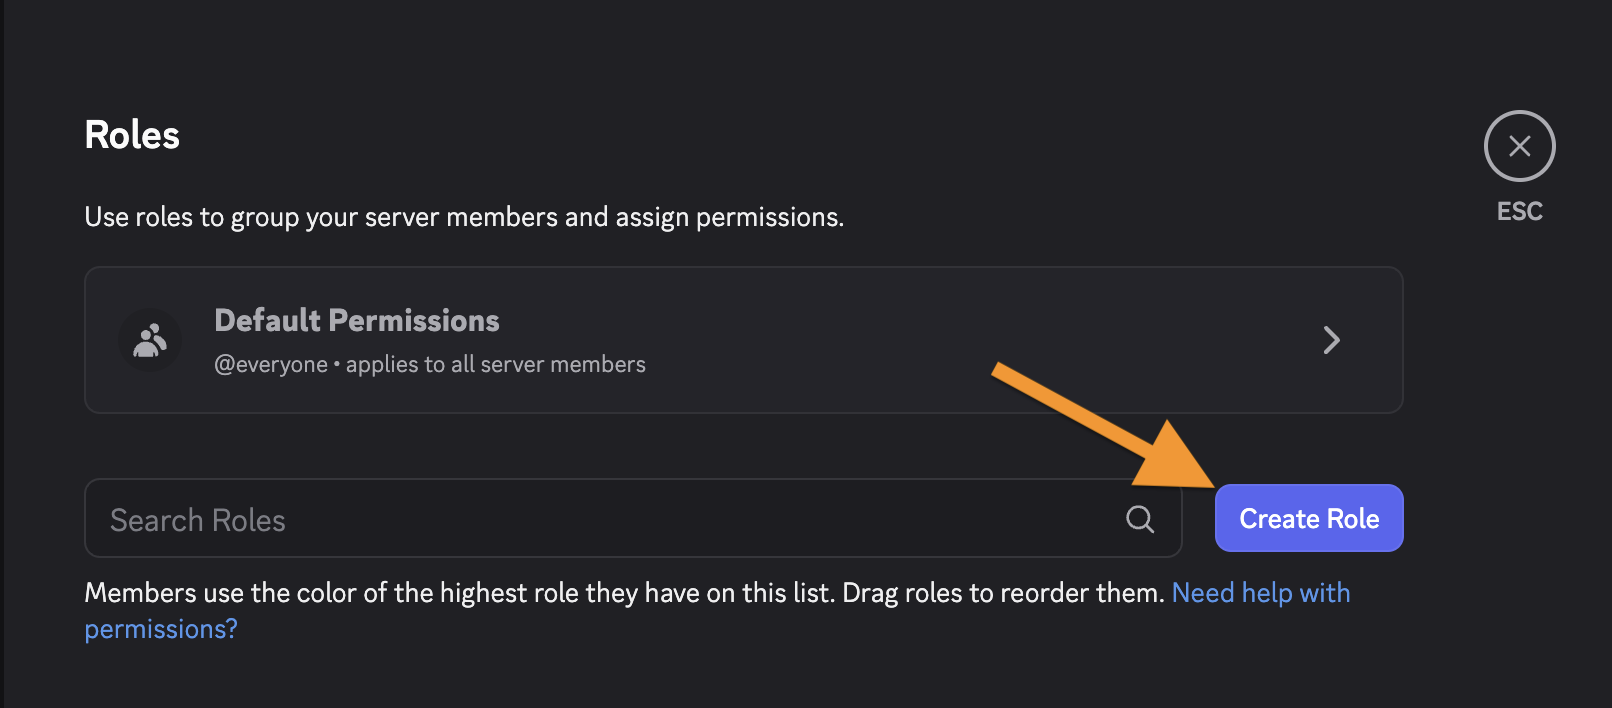Close Roles settings with the X icon

[x=1519, y=146]
